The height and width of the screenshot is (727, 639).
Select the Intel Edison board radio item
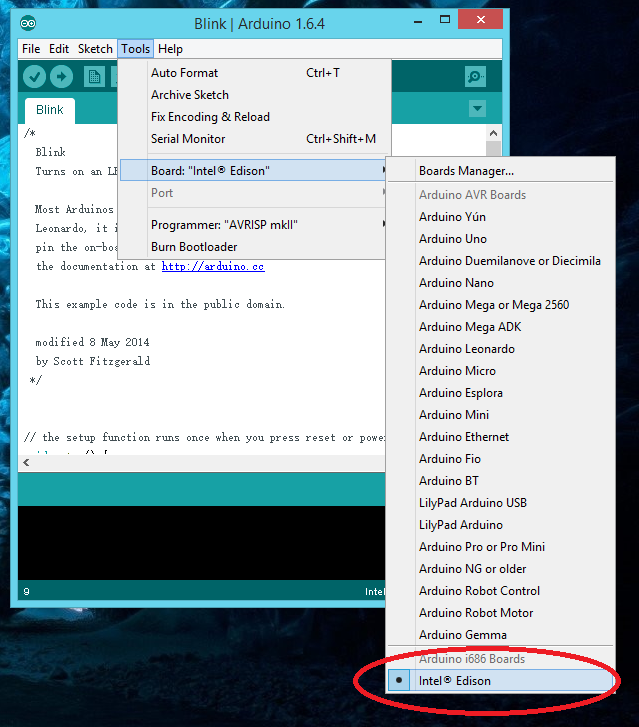click(x=501, y=681)
